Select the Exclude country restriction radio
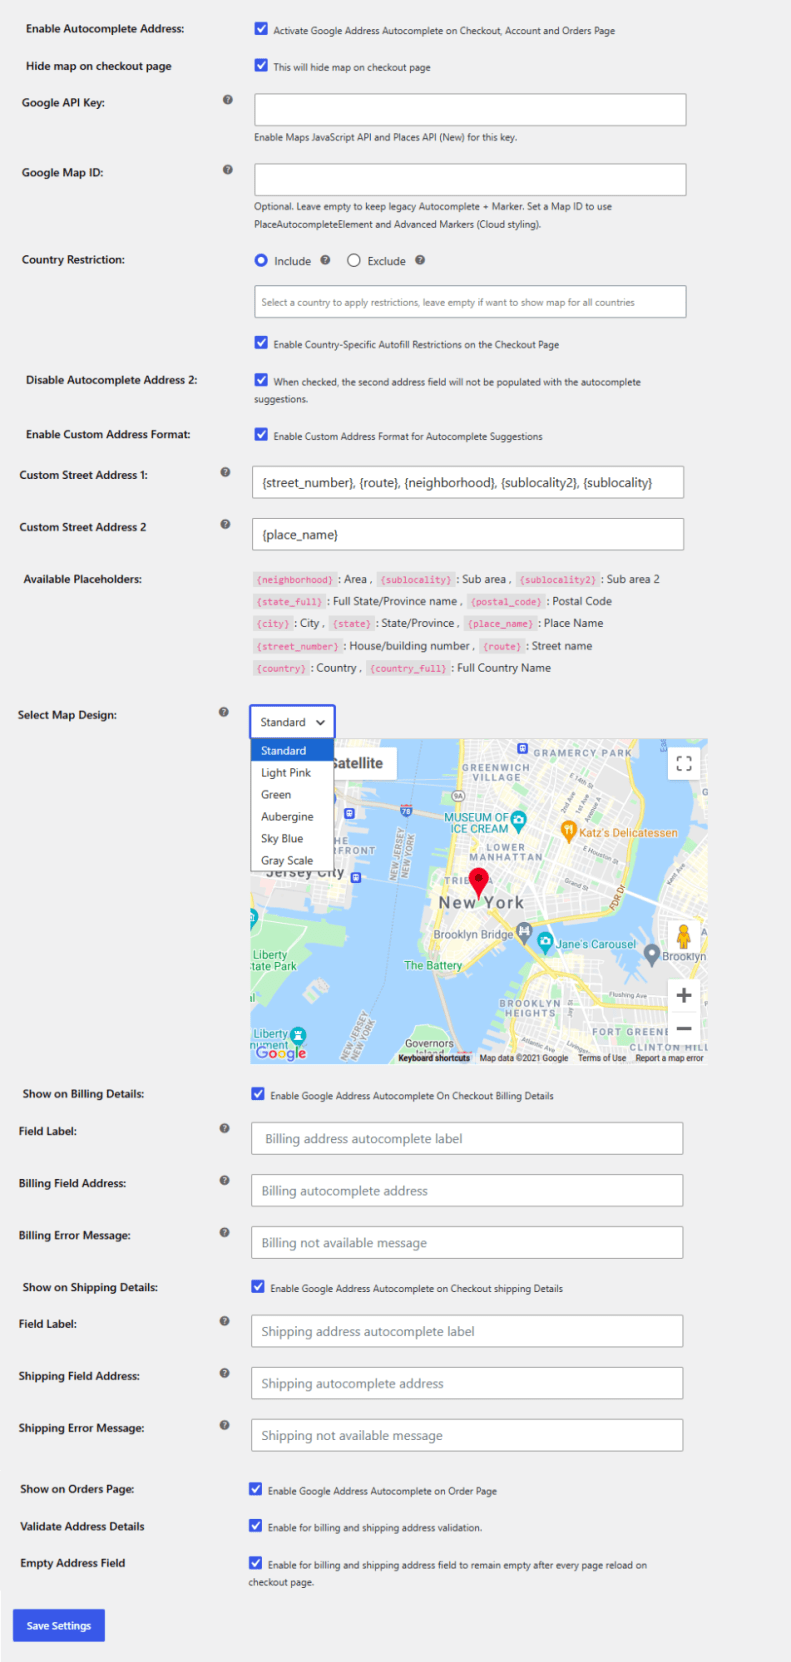 tap(354, 260)
